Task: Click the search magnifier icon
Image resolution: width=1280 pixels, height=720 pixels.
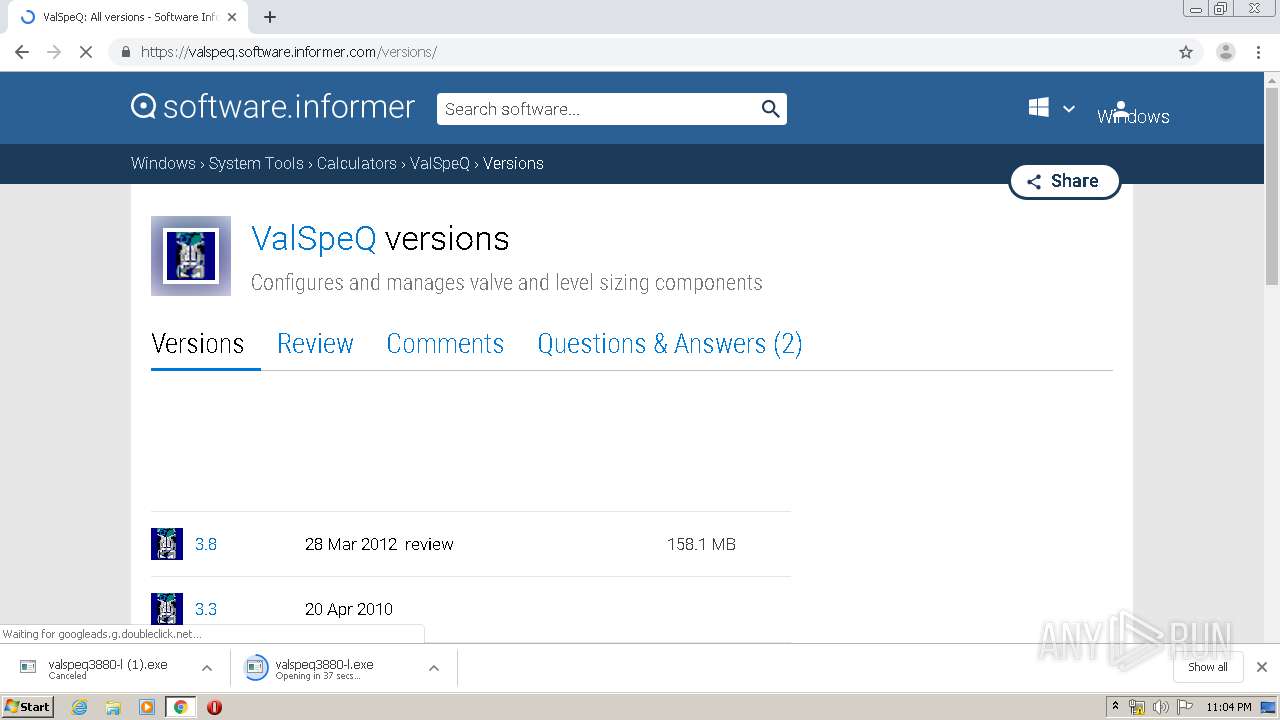Action: click(x=770, y=109)
